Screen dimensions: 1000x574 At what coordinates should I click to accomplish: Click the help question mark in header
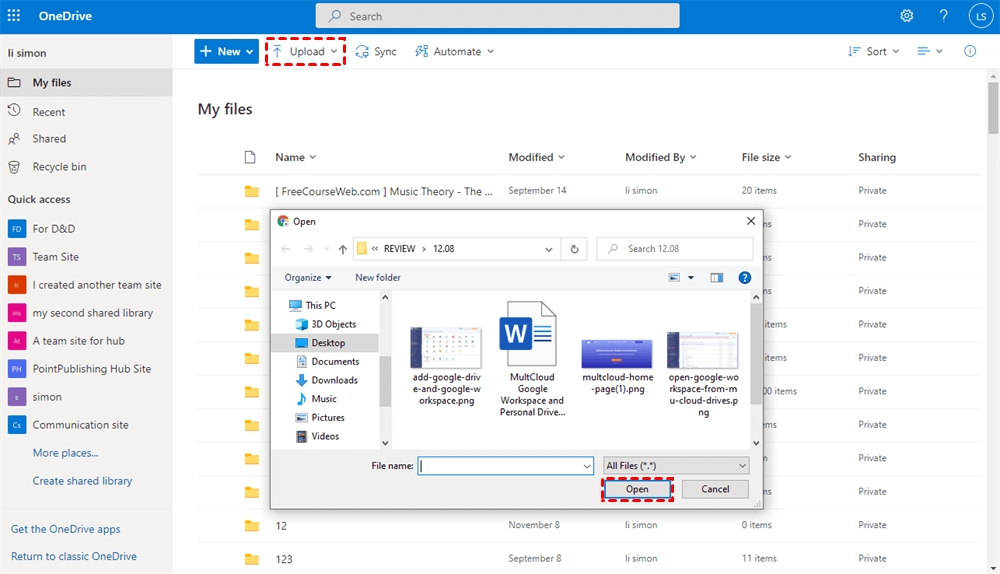[x=943, y=16]
